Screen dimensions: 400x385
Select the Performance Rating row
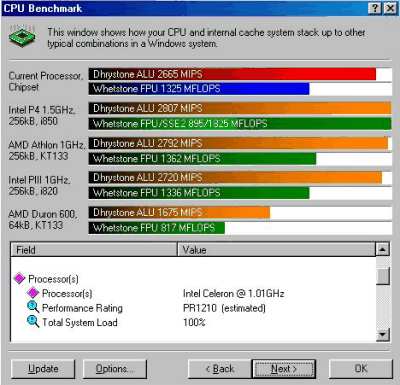pyautogui.click(x=193, y=308)
